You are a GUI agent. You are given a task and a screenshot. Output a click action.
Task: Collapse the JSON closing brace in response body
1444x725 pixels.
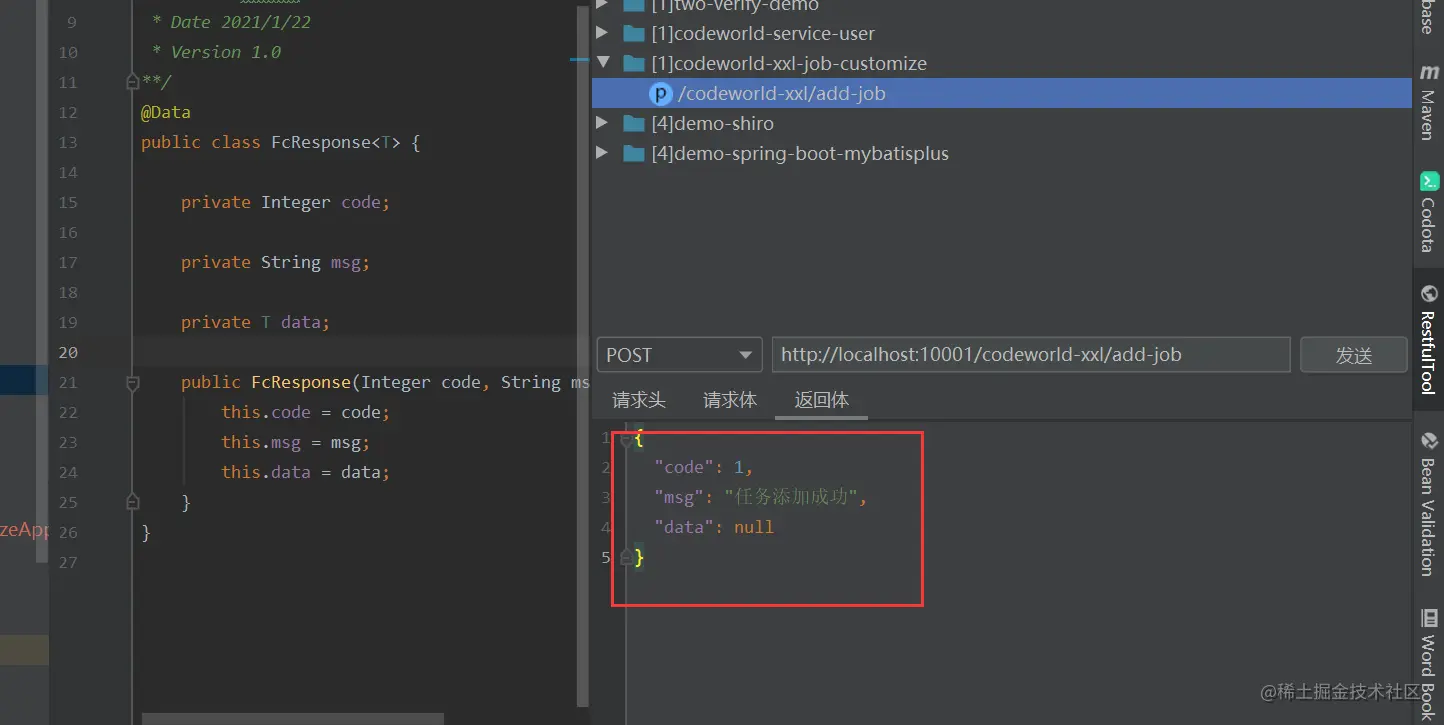pos(627,557)
